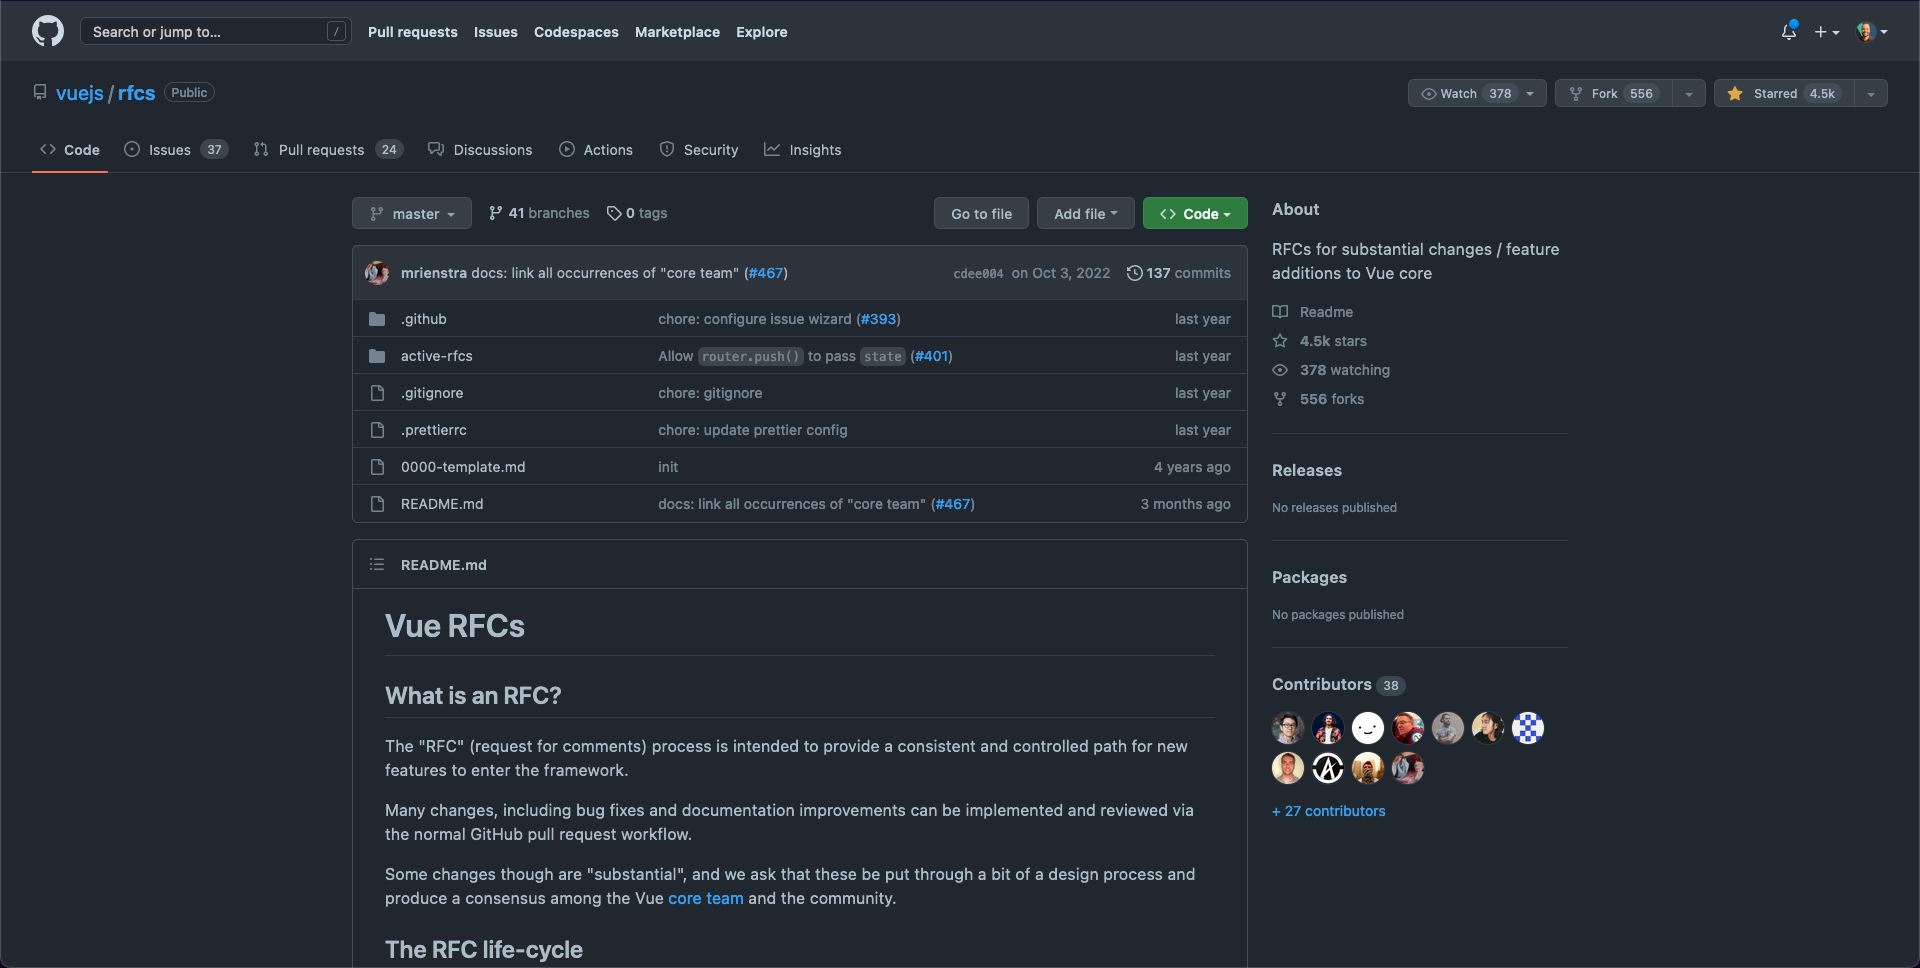Focus the Search or jump to field
1920x968 pixels.
click(x=216, y=32)
